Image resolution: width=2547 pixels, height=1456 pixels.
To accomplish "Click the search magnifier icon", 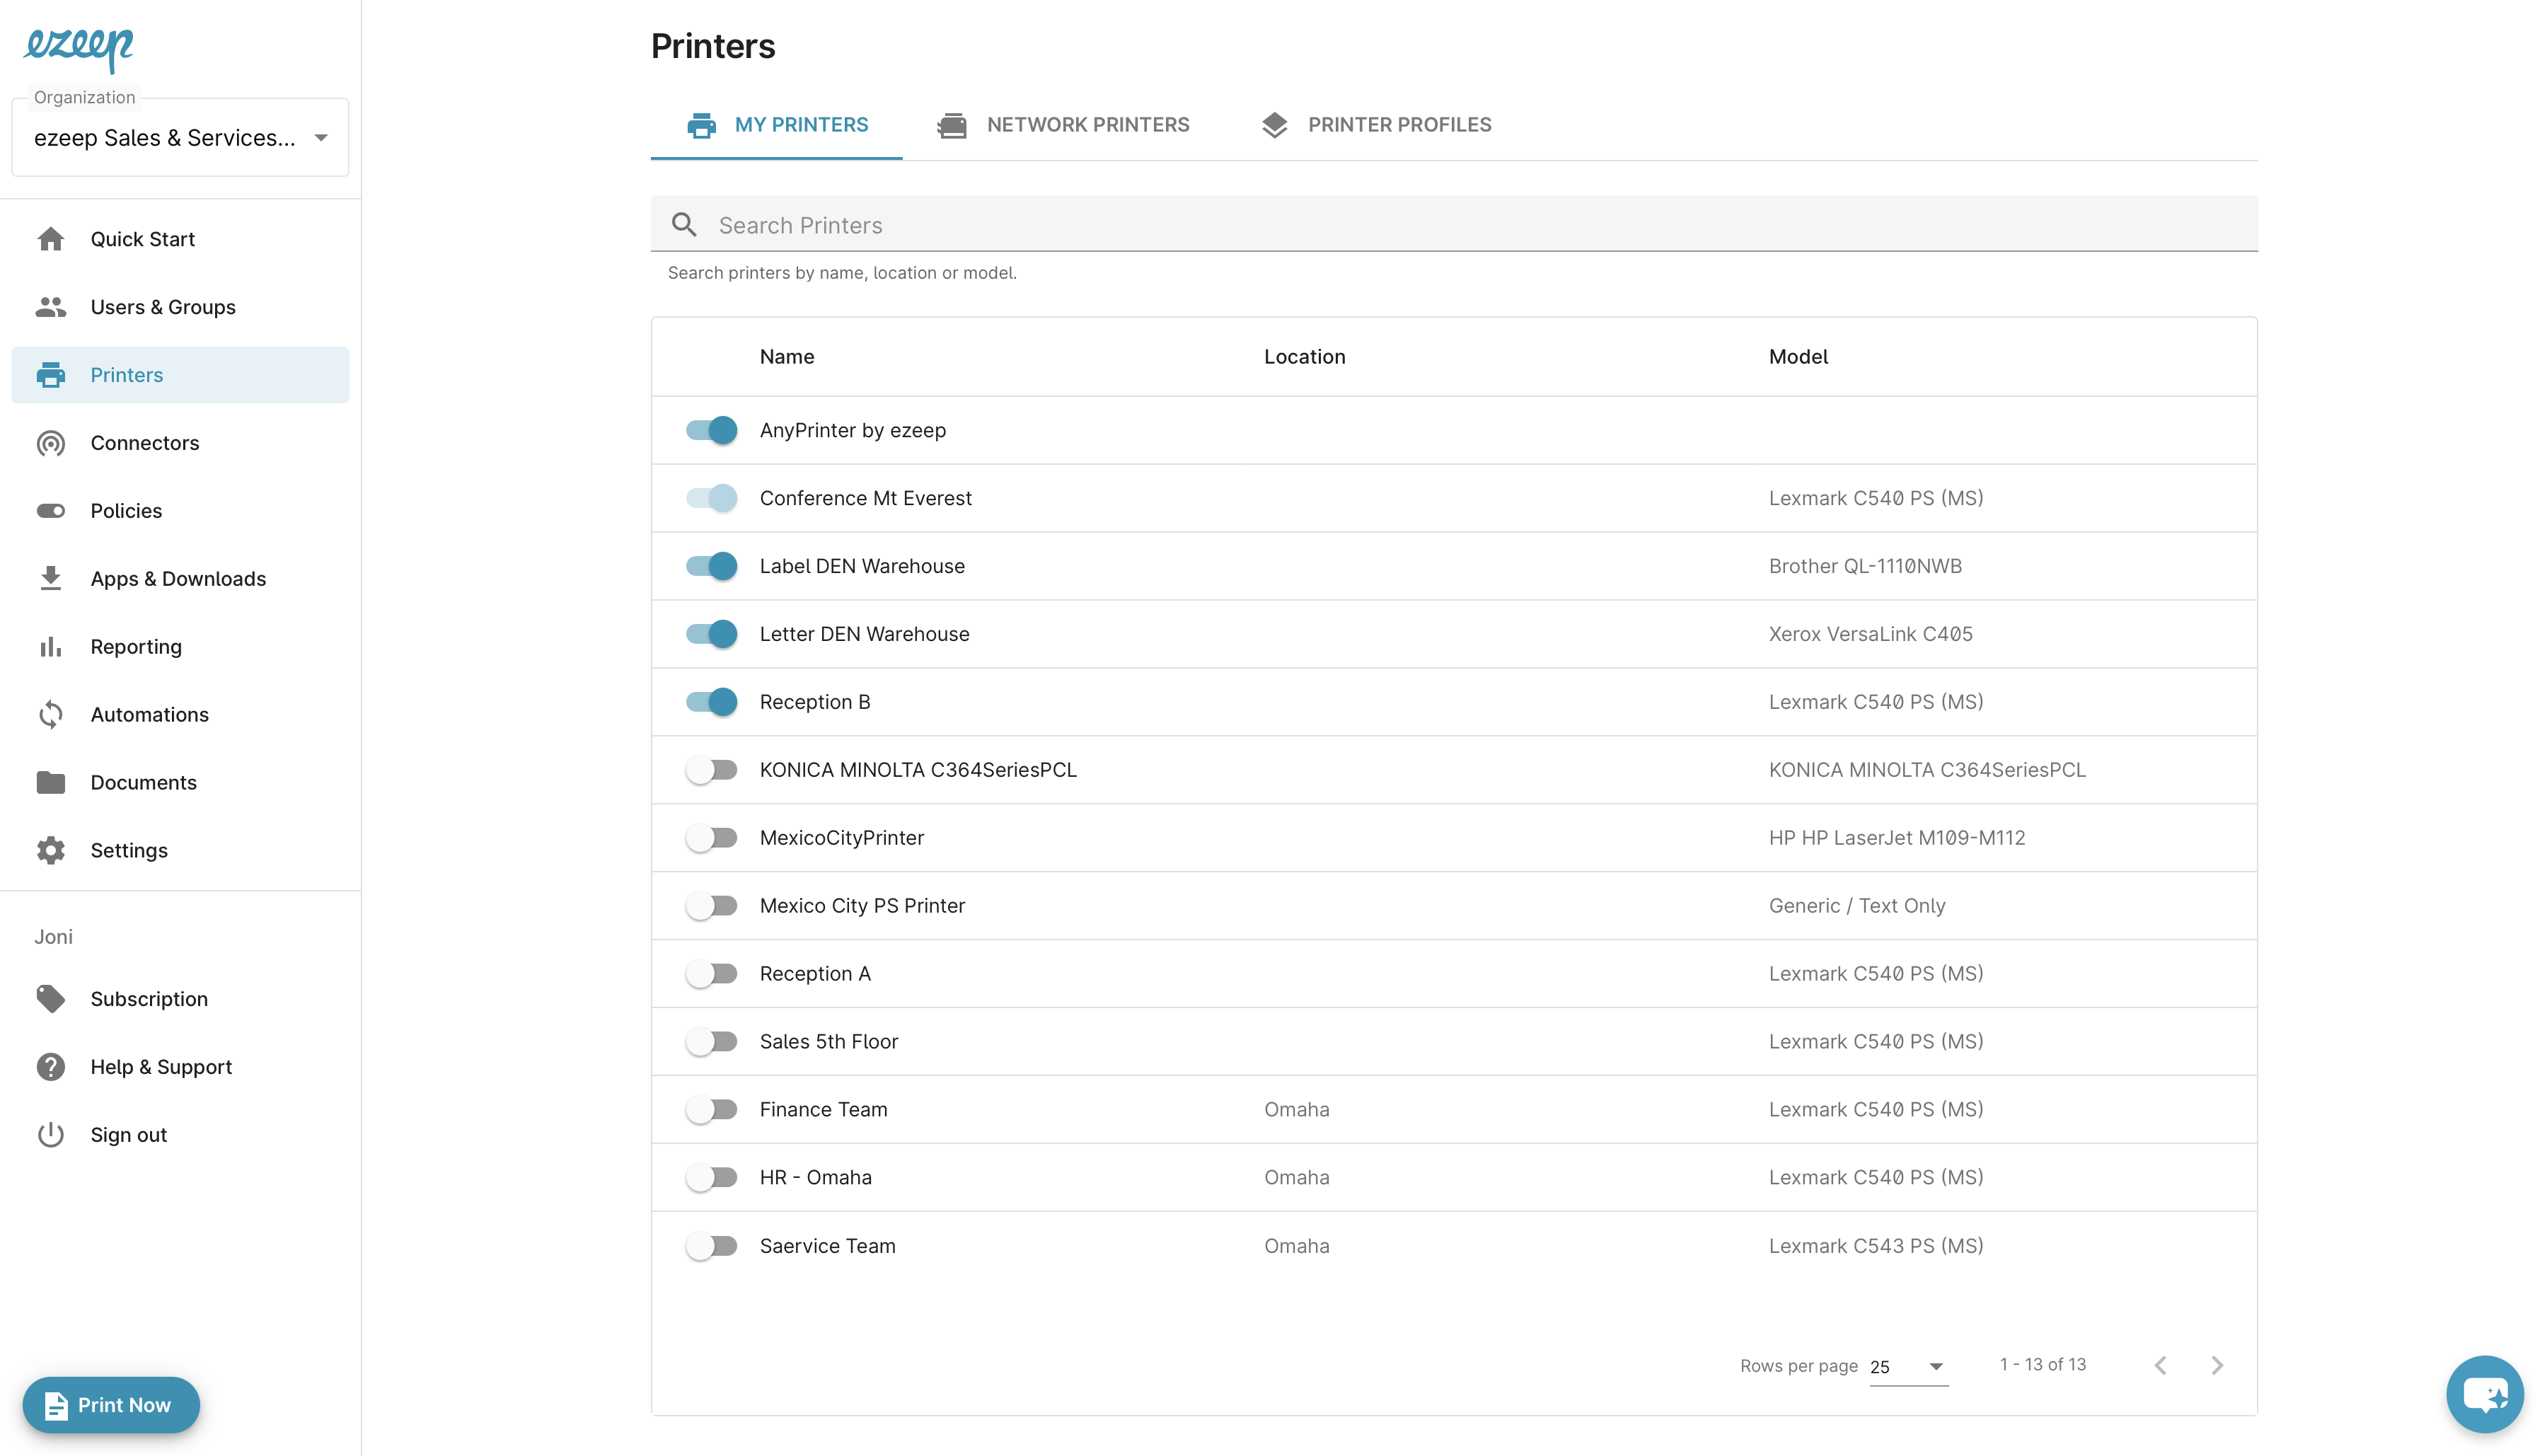I will 684,225.
